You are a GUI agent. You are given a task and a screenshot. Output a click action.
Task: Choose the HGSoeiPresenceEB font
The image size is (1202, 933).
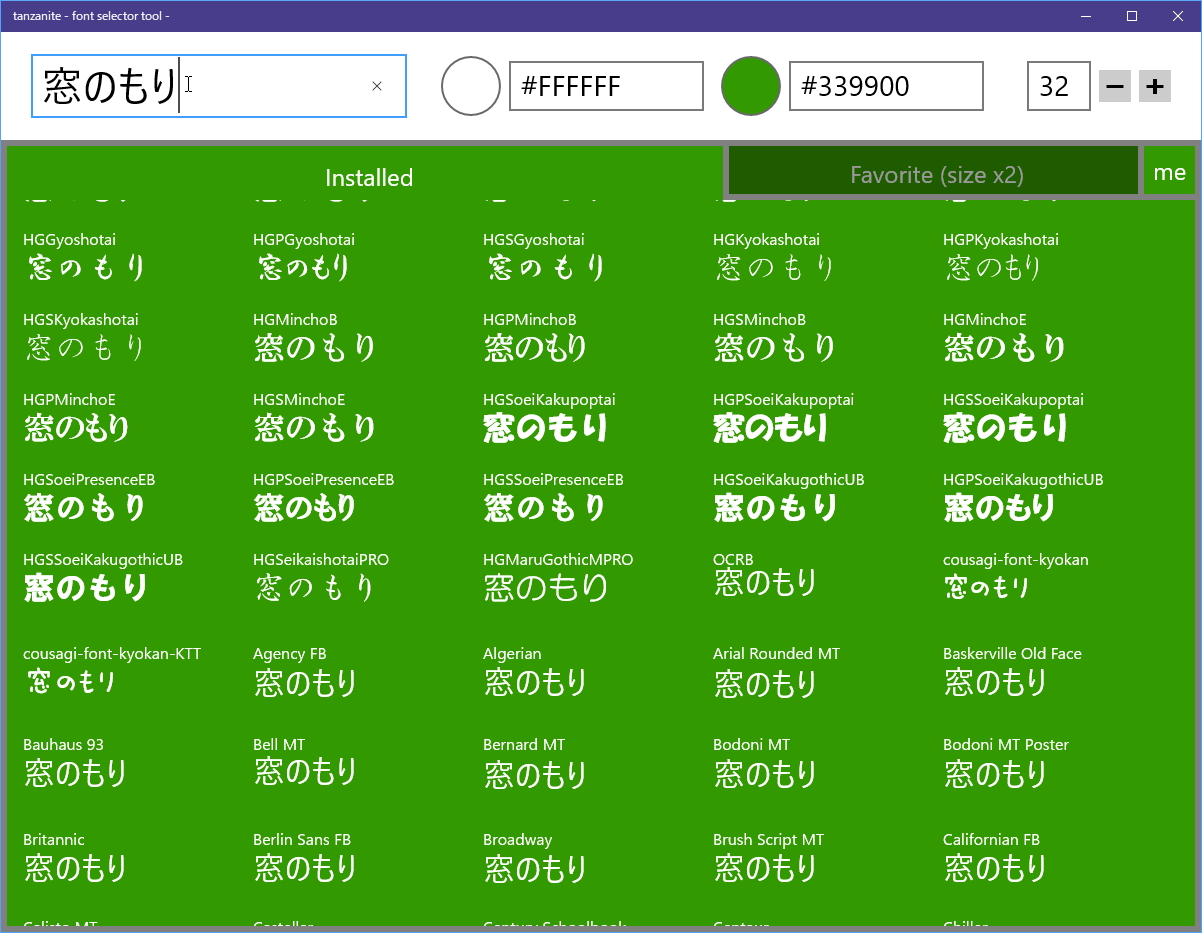pos(89,496)
